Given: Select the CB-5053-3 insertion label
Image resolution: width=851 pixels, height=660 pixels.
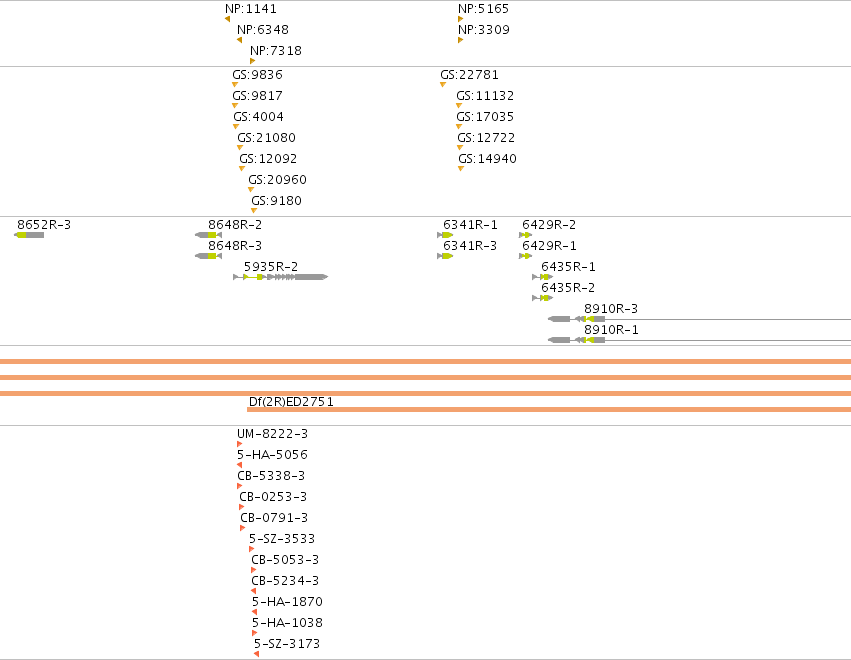Looking at the screenshot, I should [x=285, y=560].
